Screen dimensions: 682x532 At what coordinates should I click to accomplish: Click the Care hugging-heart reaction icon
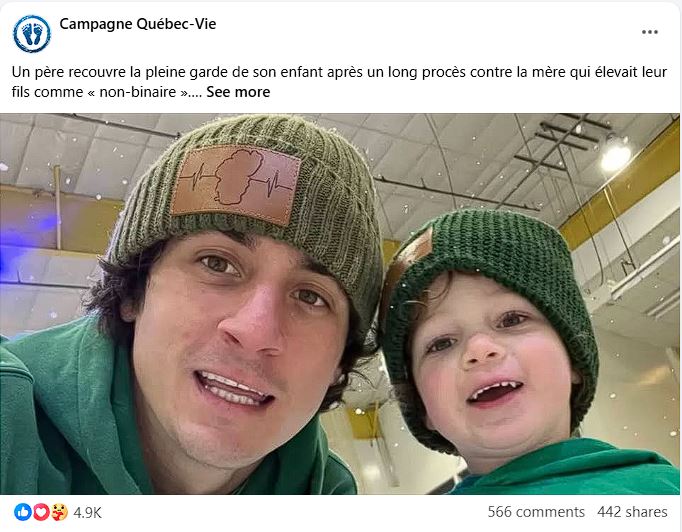pos(60,512)
